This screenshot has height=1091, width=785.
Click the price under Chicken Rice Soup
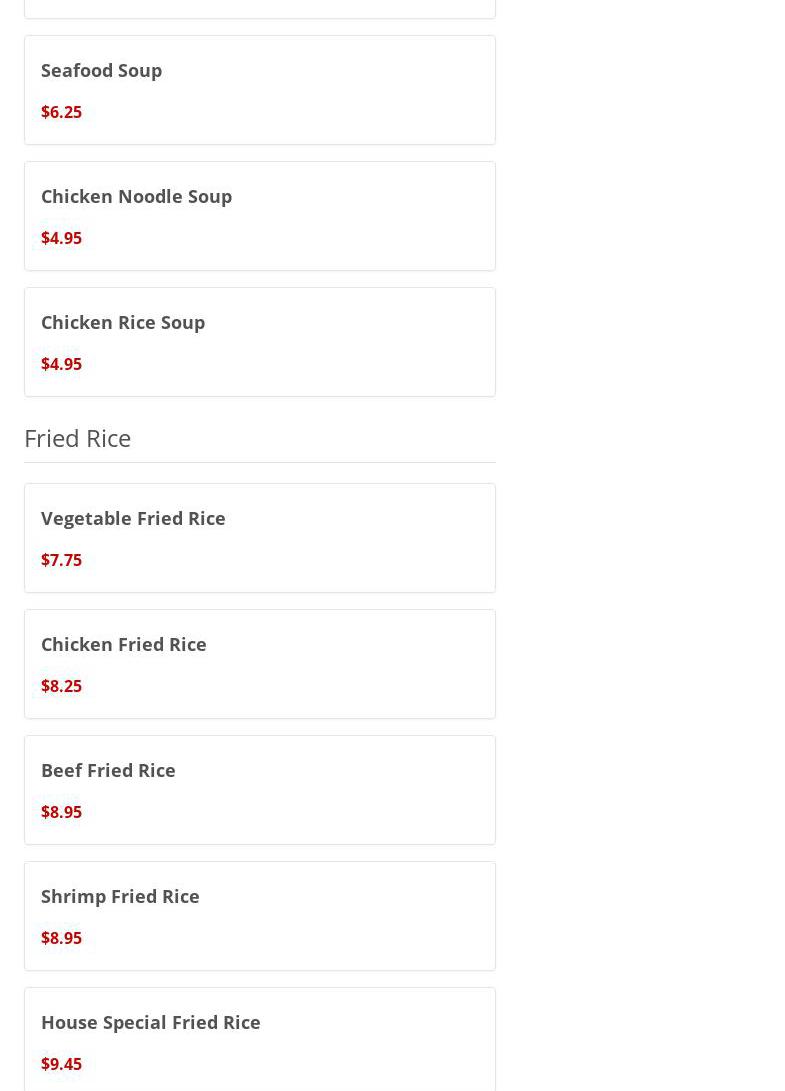[61, 364]
